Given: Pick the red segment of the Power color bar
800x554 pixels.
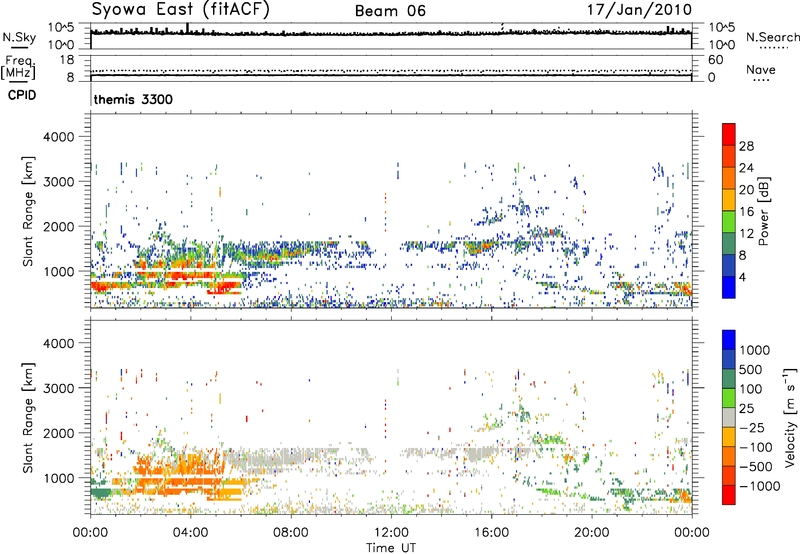Looking at the screenshot, I should [729, 134].
